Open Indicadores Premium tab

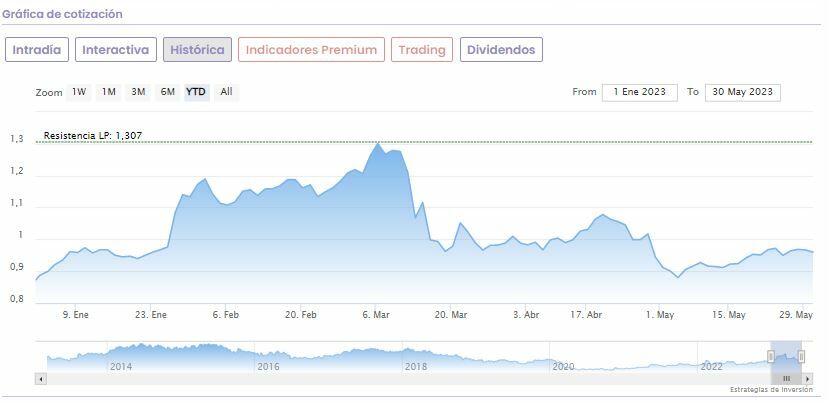pyautogui.click(x=311, y=49)
